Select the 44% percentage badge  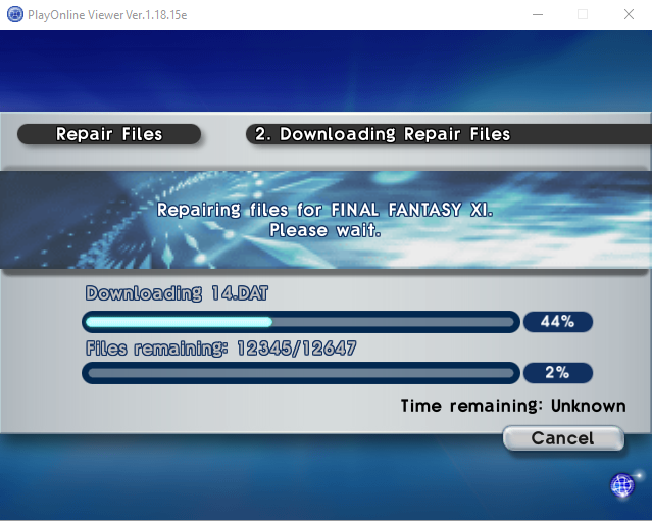click(558, 322)
